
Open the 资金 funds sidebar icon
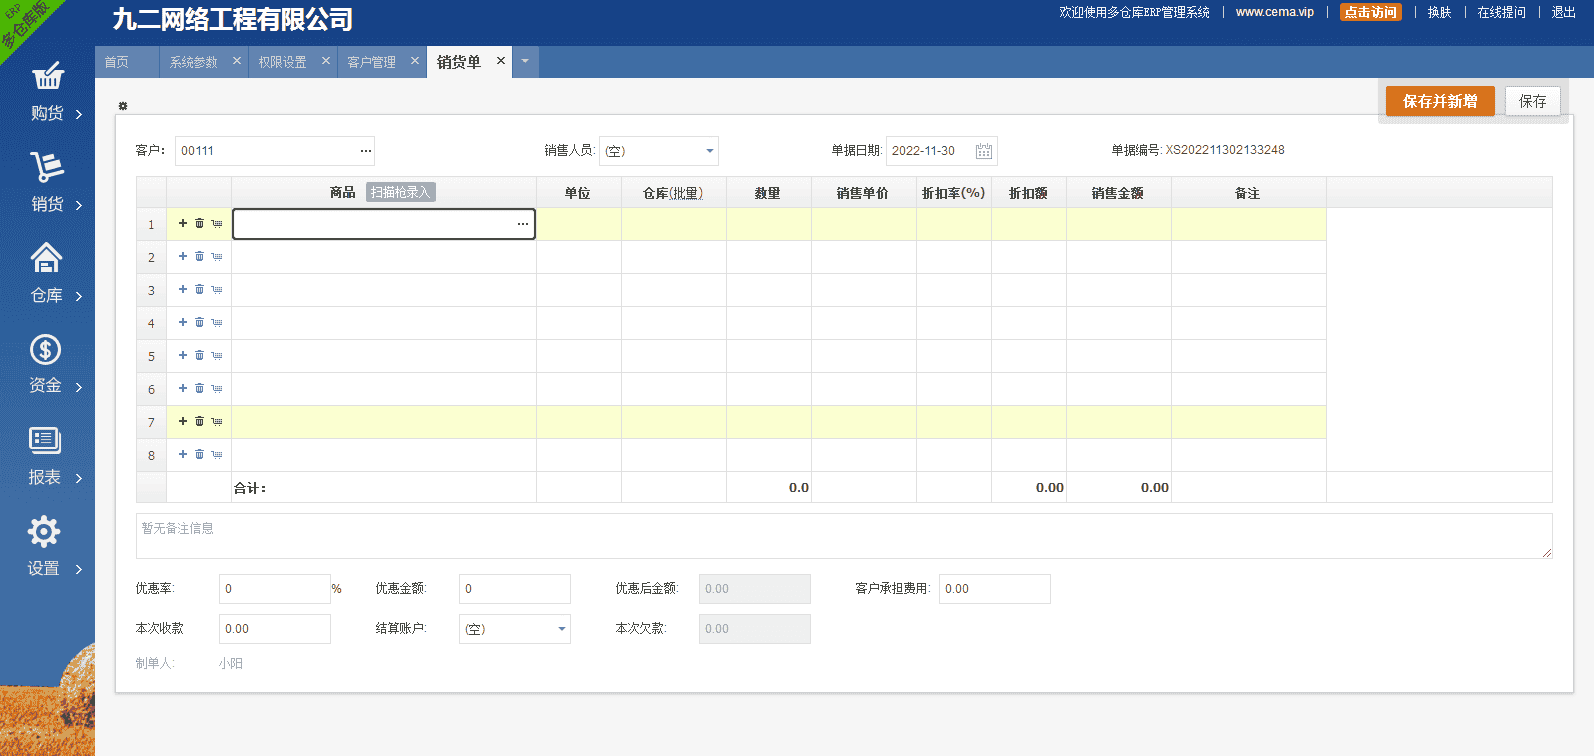tap(46, 350)
